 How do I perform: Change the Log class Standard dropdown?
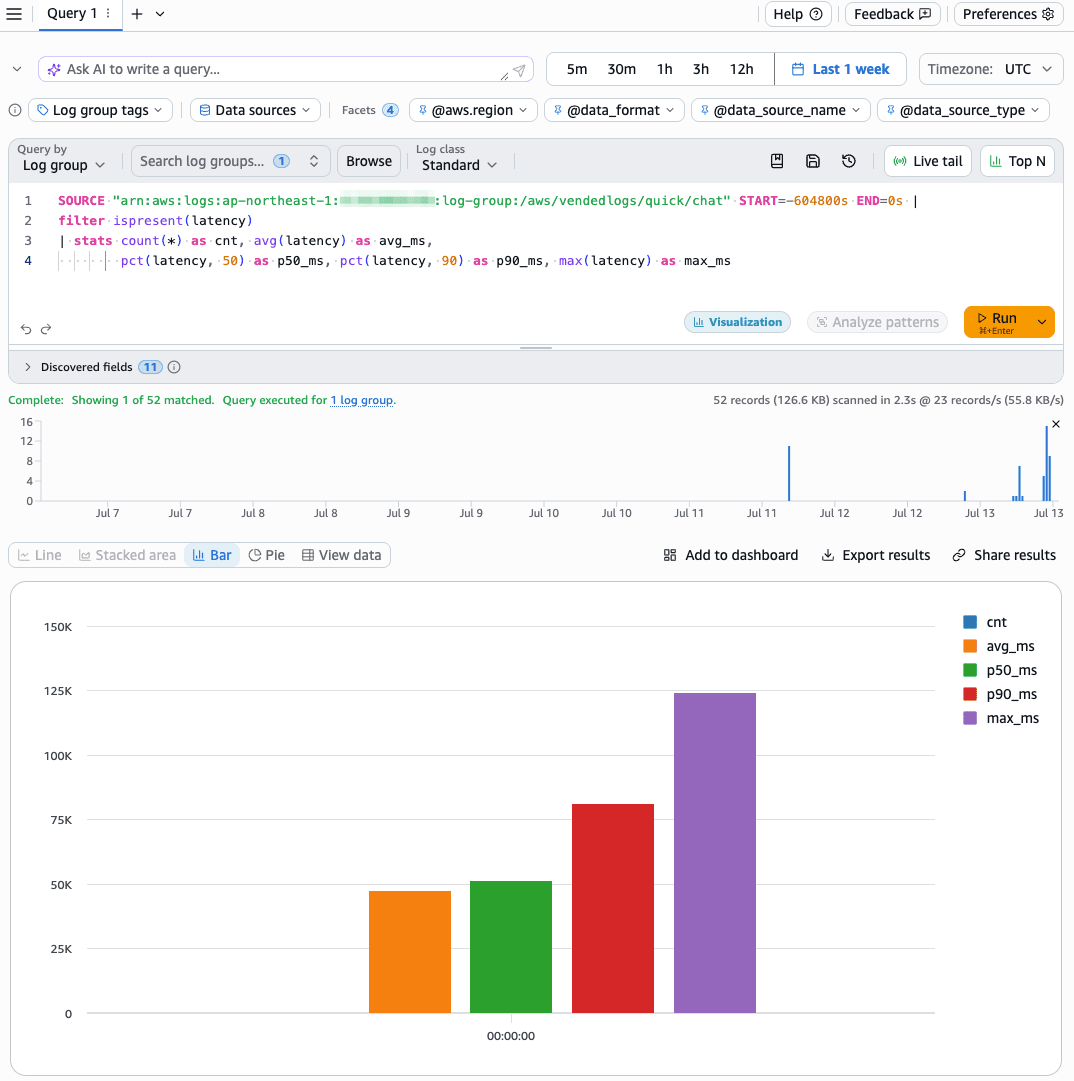point(459,165)
